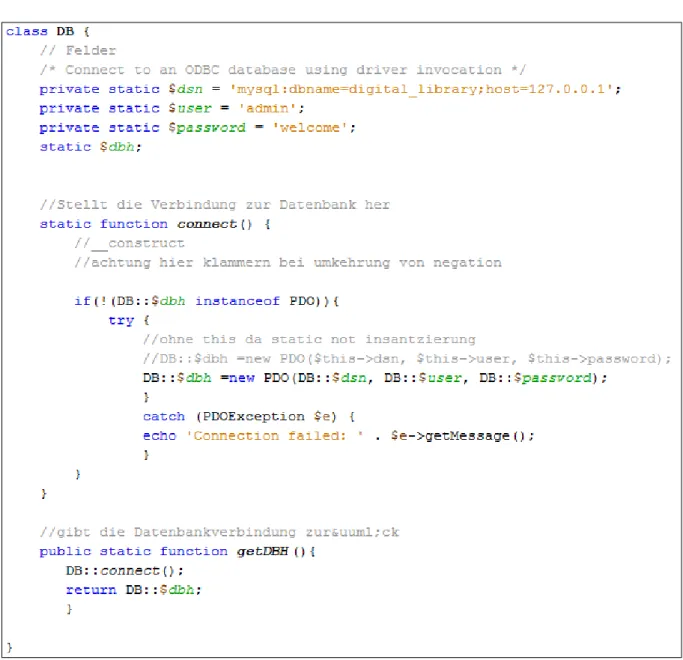Select the 'gibt die Datenbankverbindung' comment

pos(220,532)
